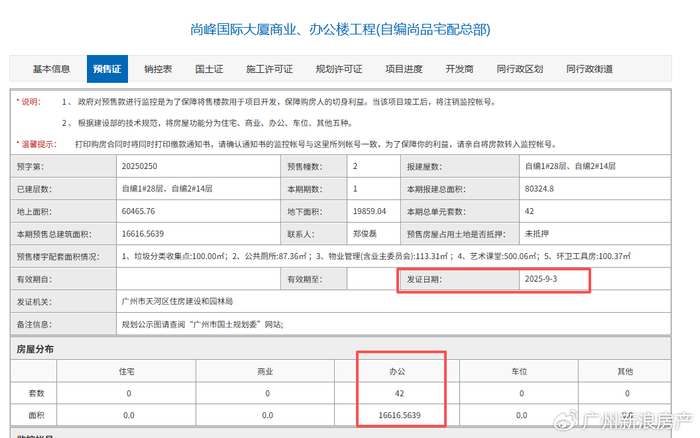Select the 同行政区划 tab
Viewport: 700px width, 438px height.
(520, 69)
